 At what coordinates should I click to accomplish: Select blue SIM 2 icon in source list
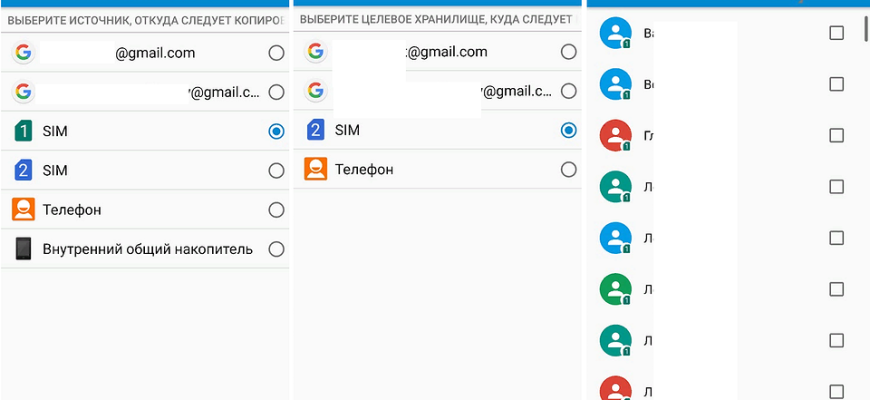click(23, 170)
